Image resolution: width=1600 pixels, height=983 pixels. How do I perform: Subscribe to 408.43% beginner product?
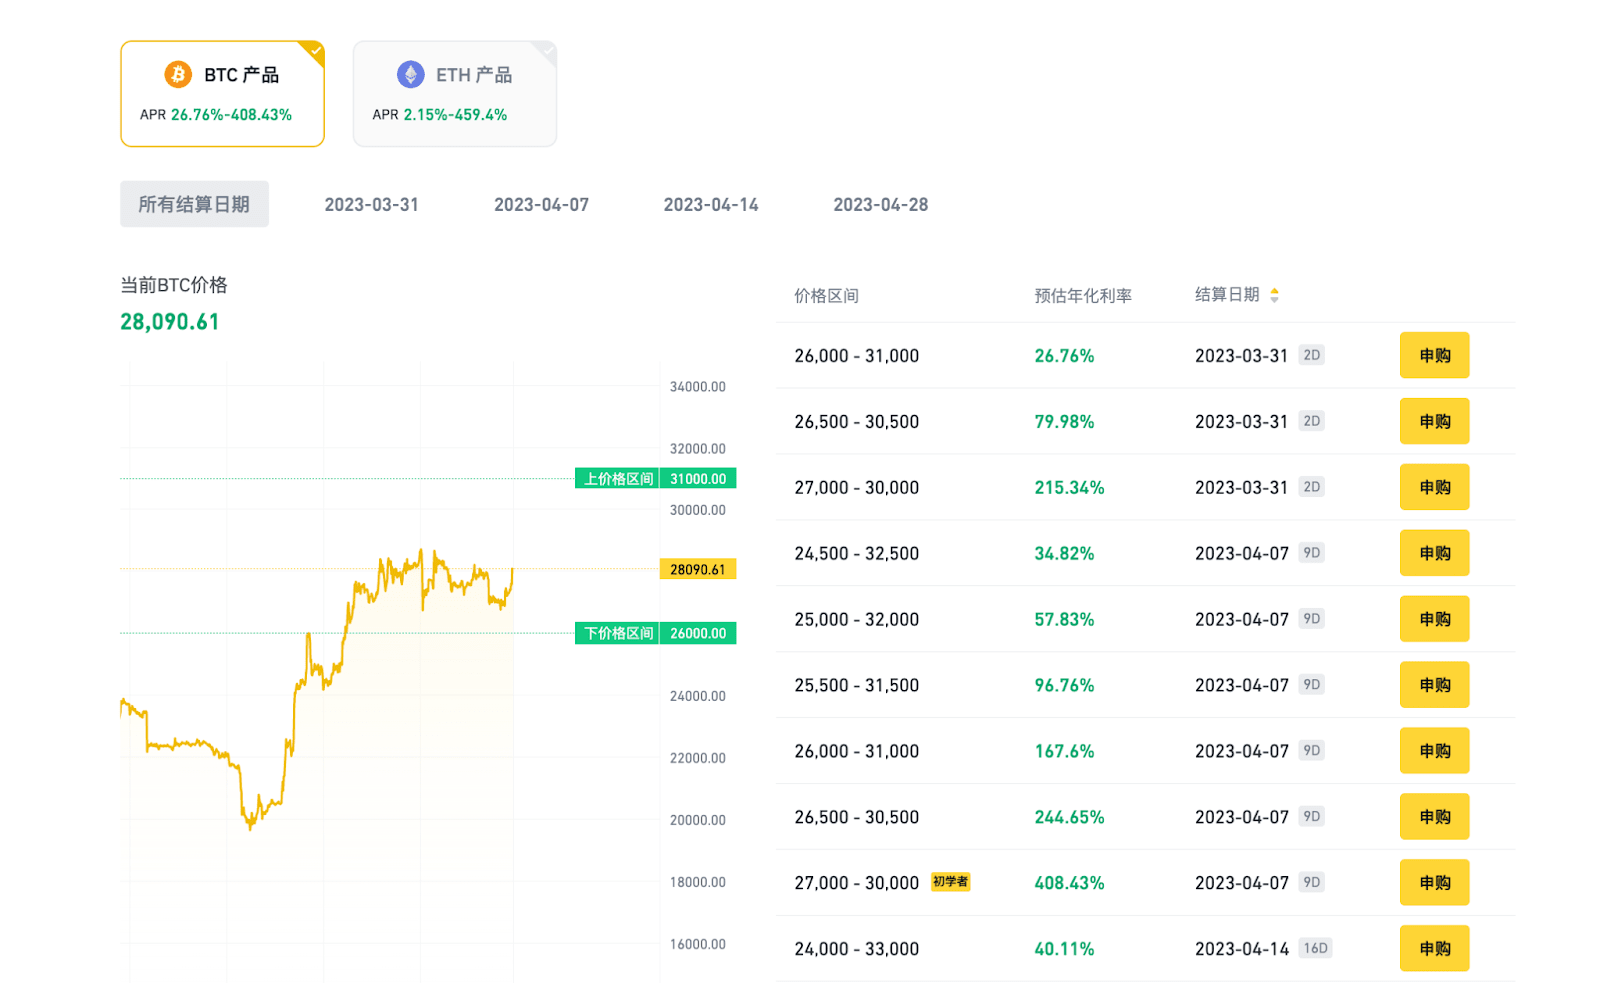click(x=1434, y=882)
